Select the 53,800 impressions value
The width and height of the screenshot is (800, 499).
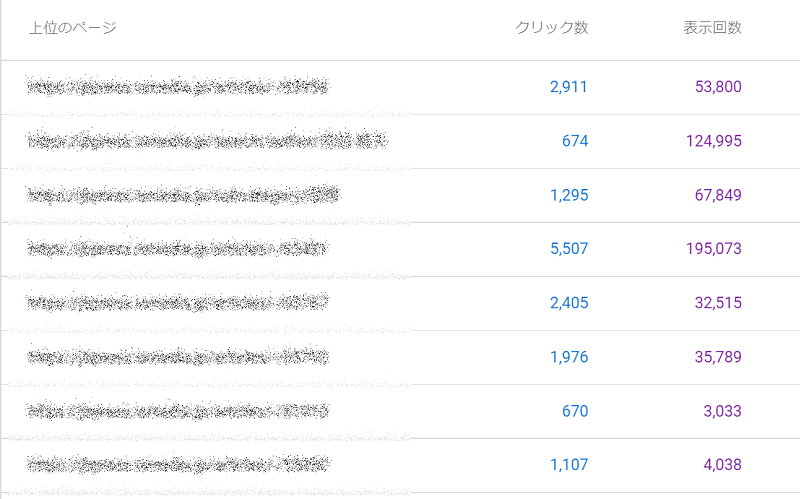click(x=718, y=87)
